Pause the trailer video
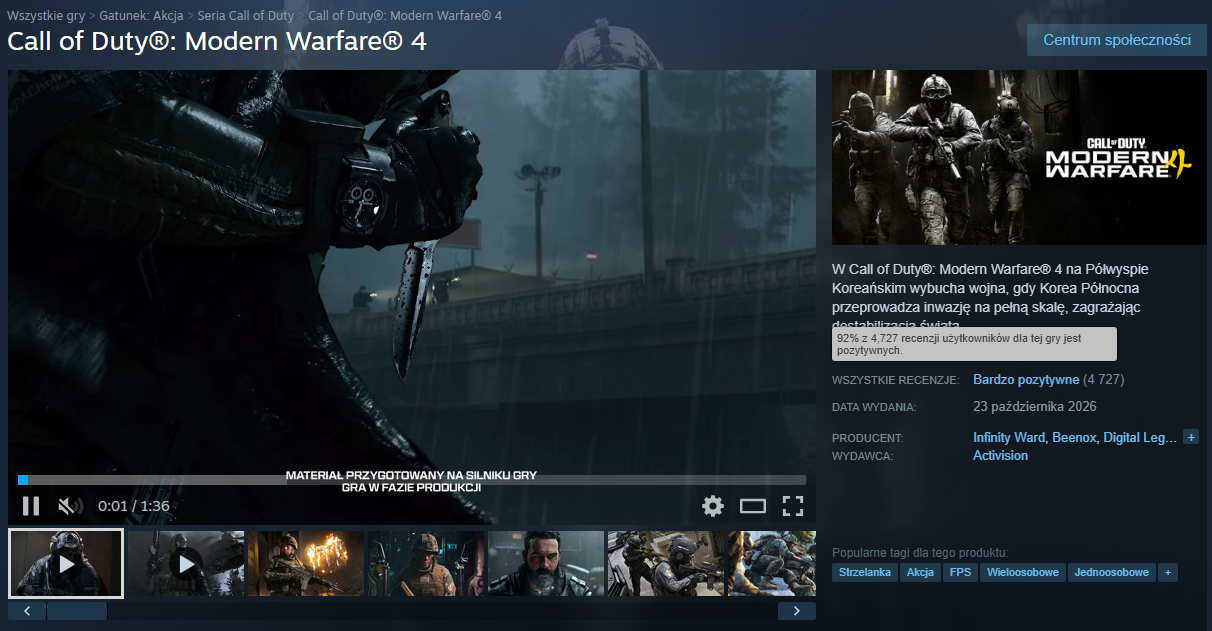Viewport: 1212px width, 631px height. point(31,506)
